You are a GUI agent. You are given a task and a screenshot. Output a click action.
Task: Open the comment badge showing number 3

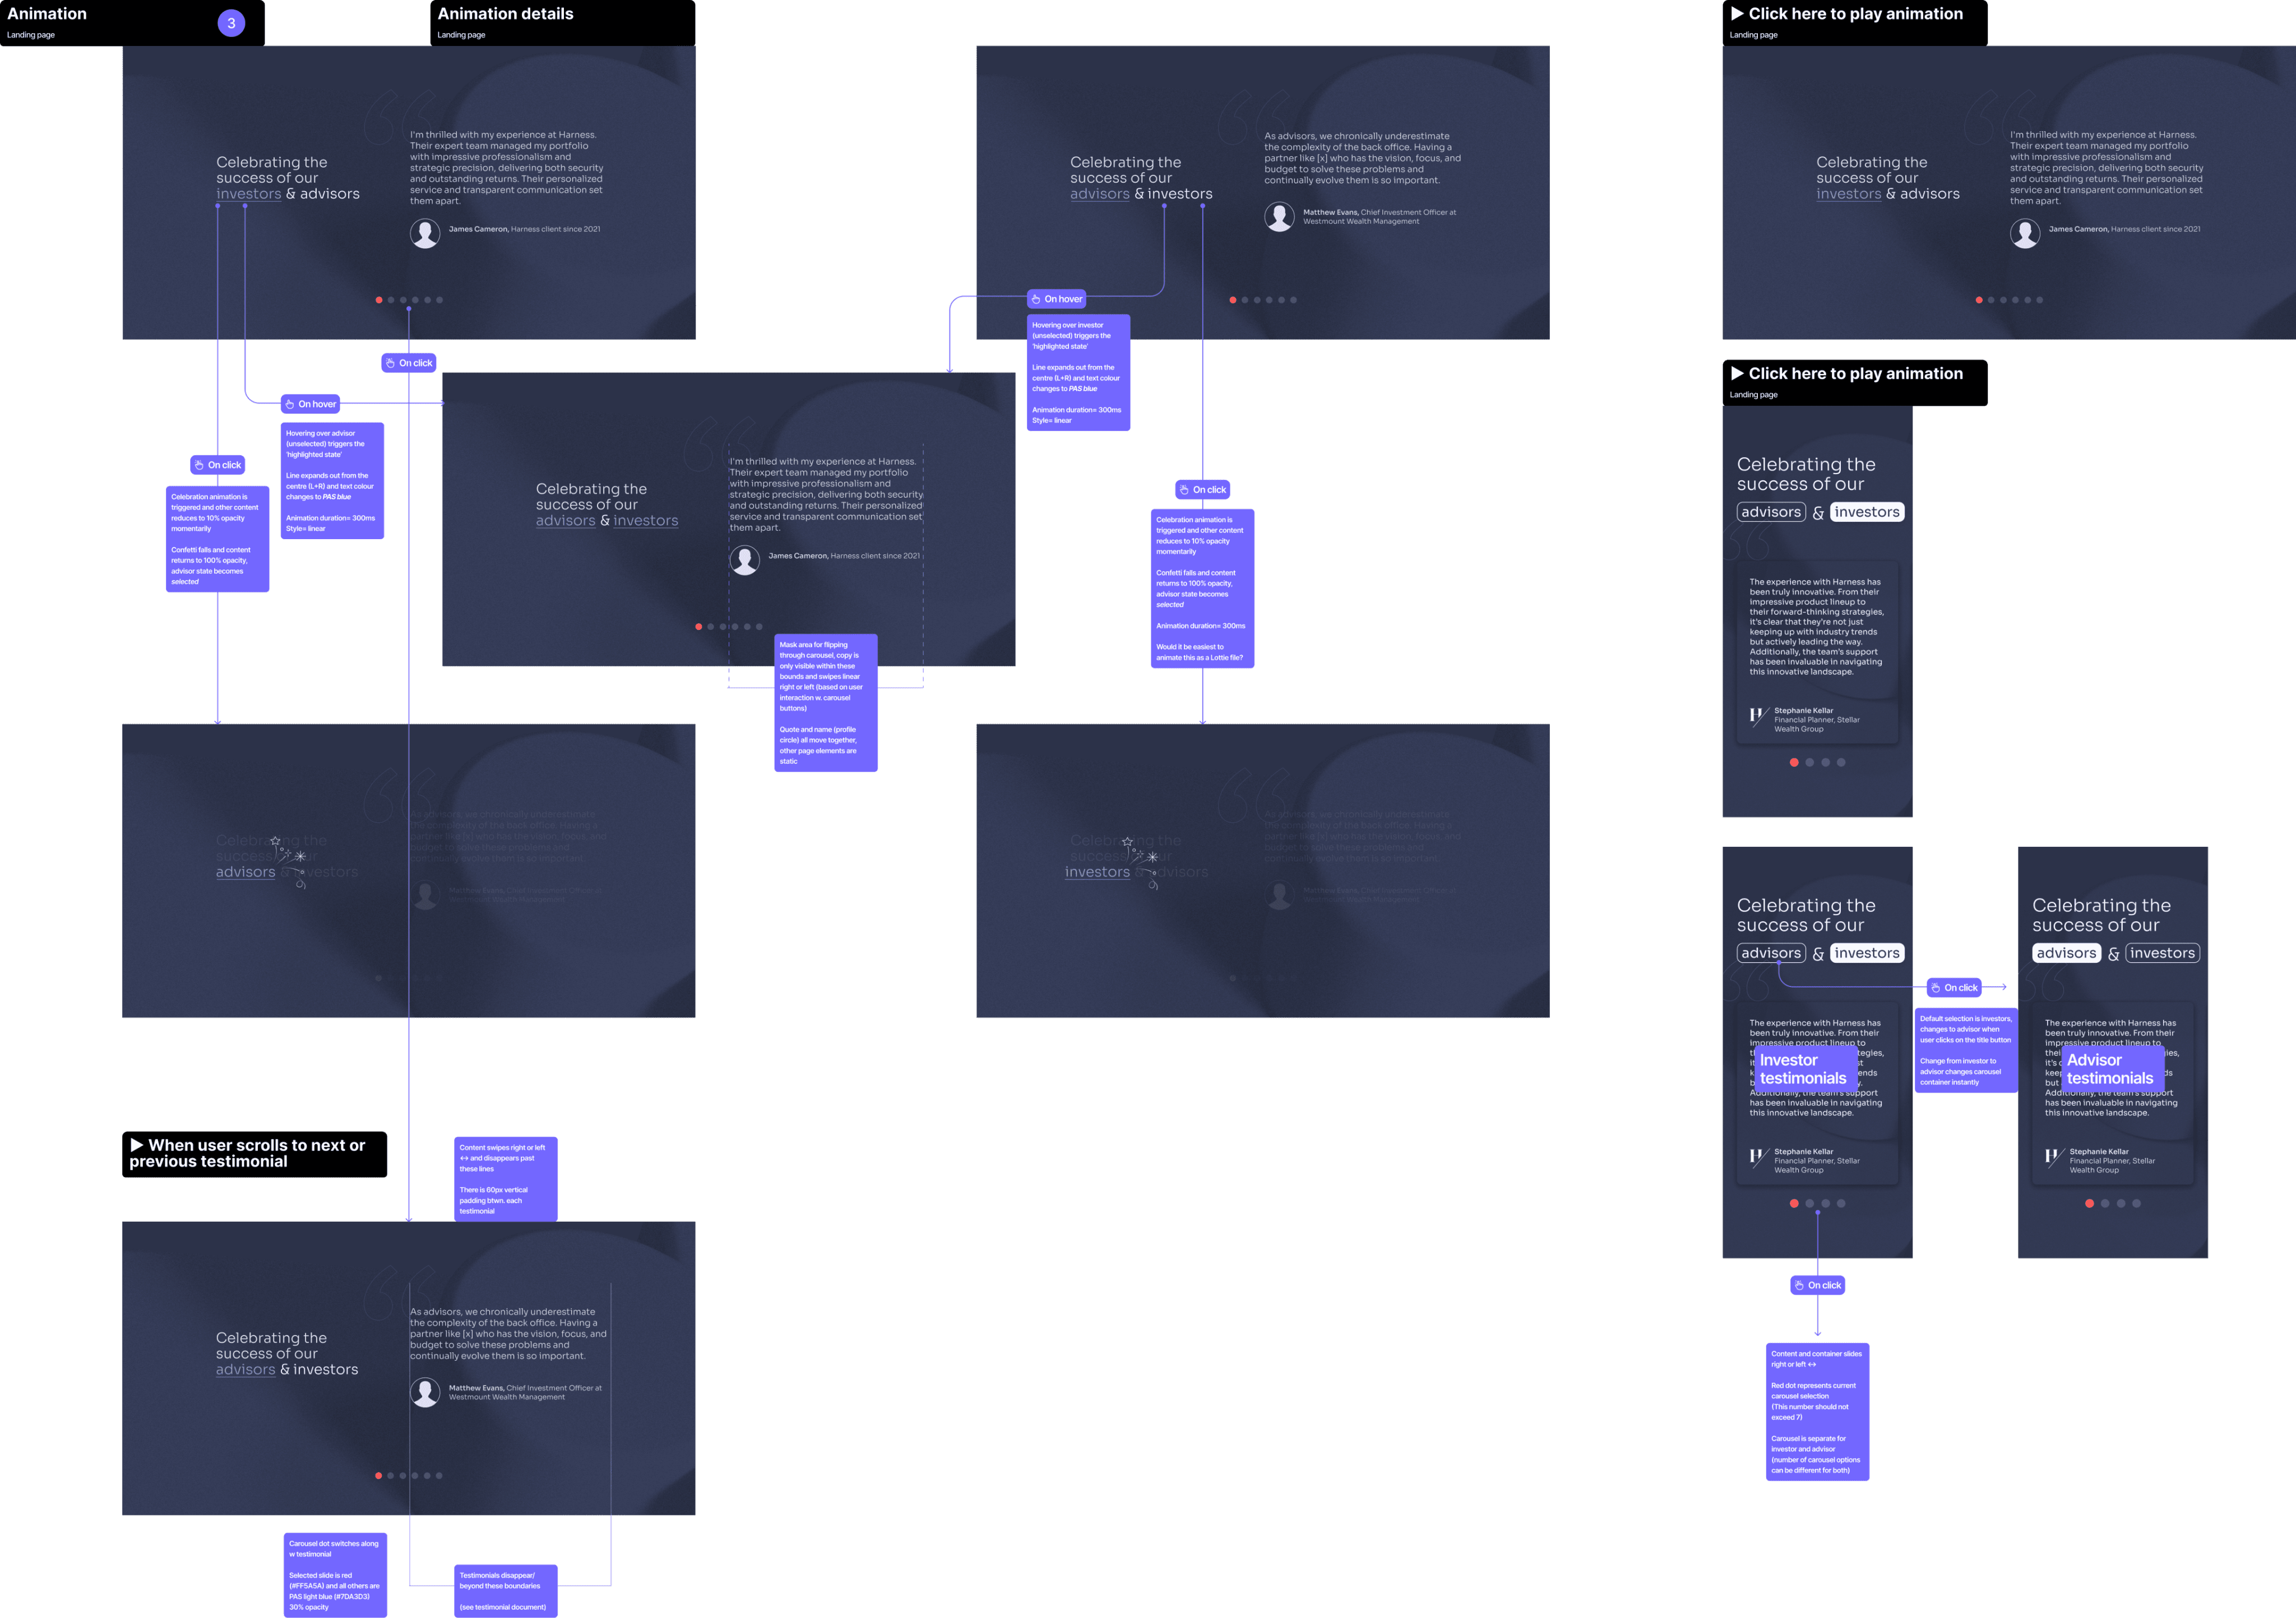point(231,23)
